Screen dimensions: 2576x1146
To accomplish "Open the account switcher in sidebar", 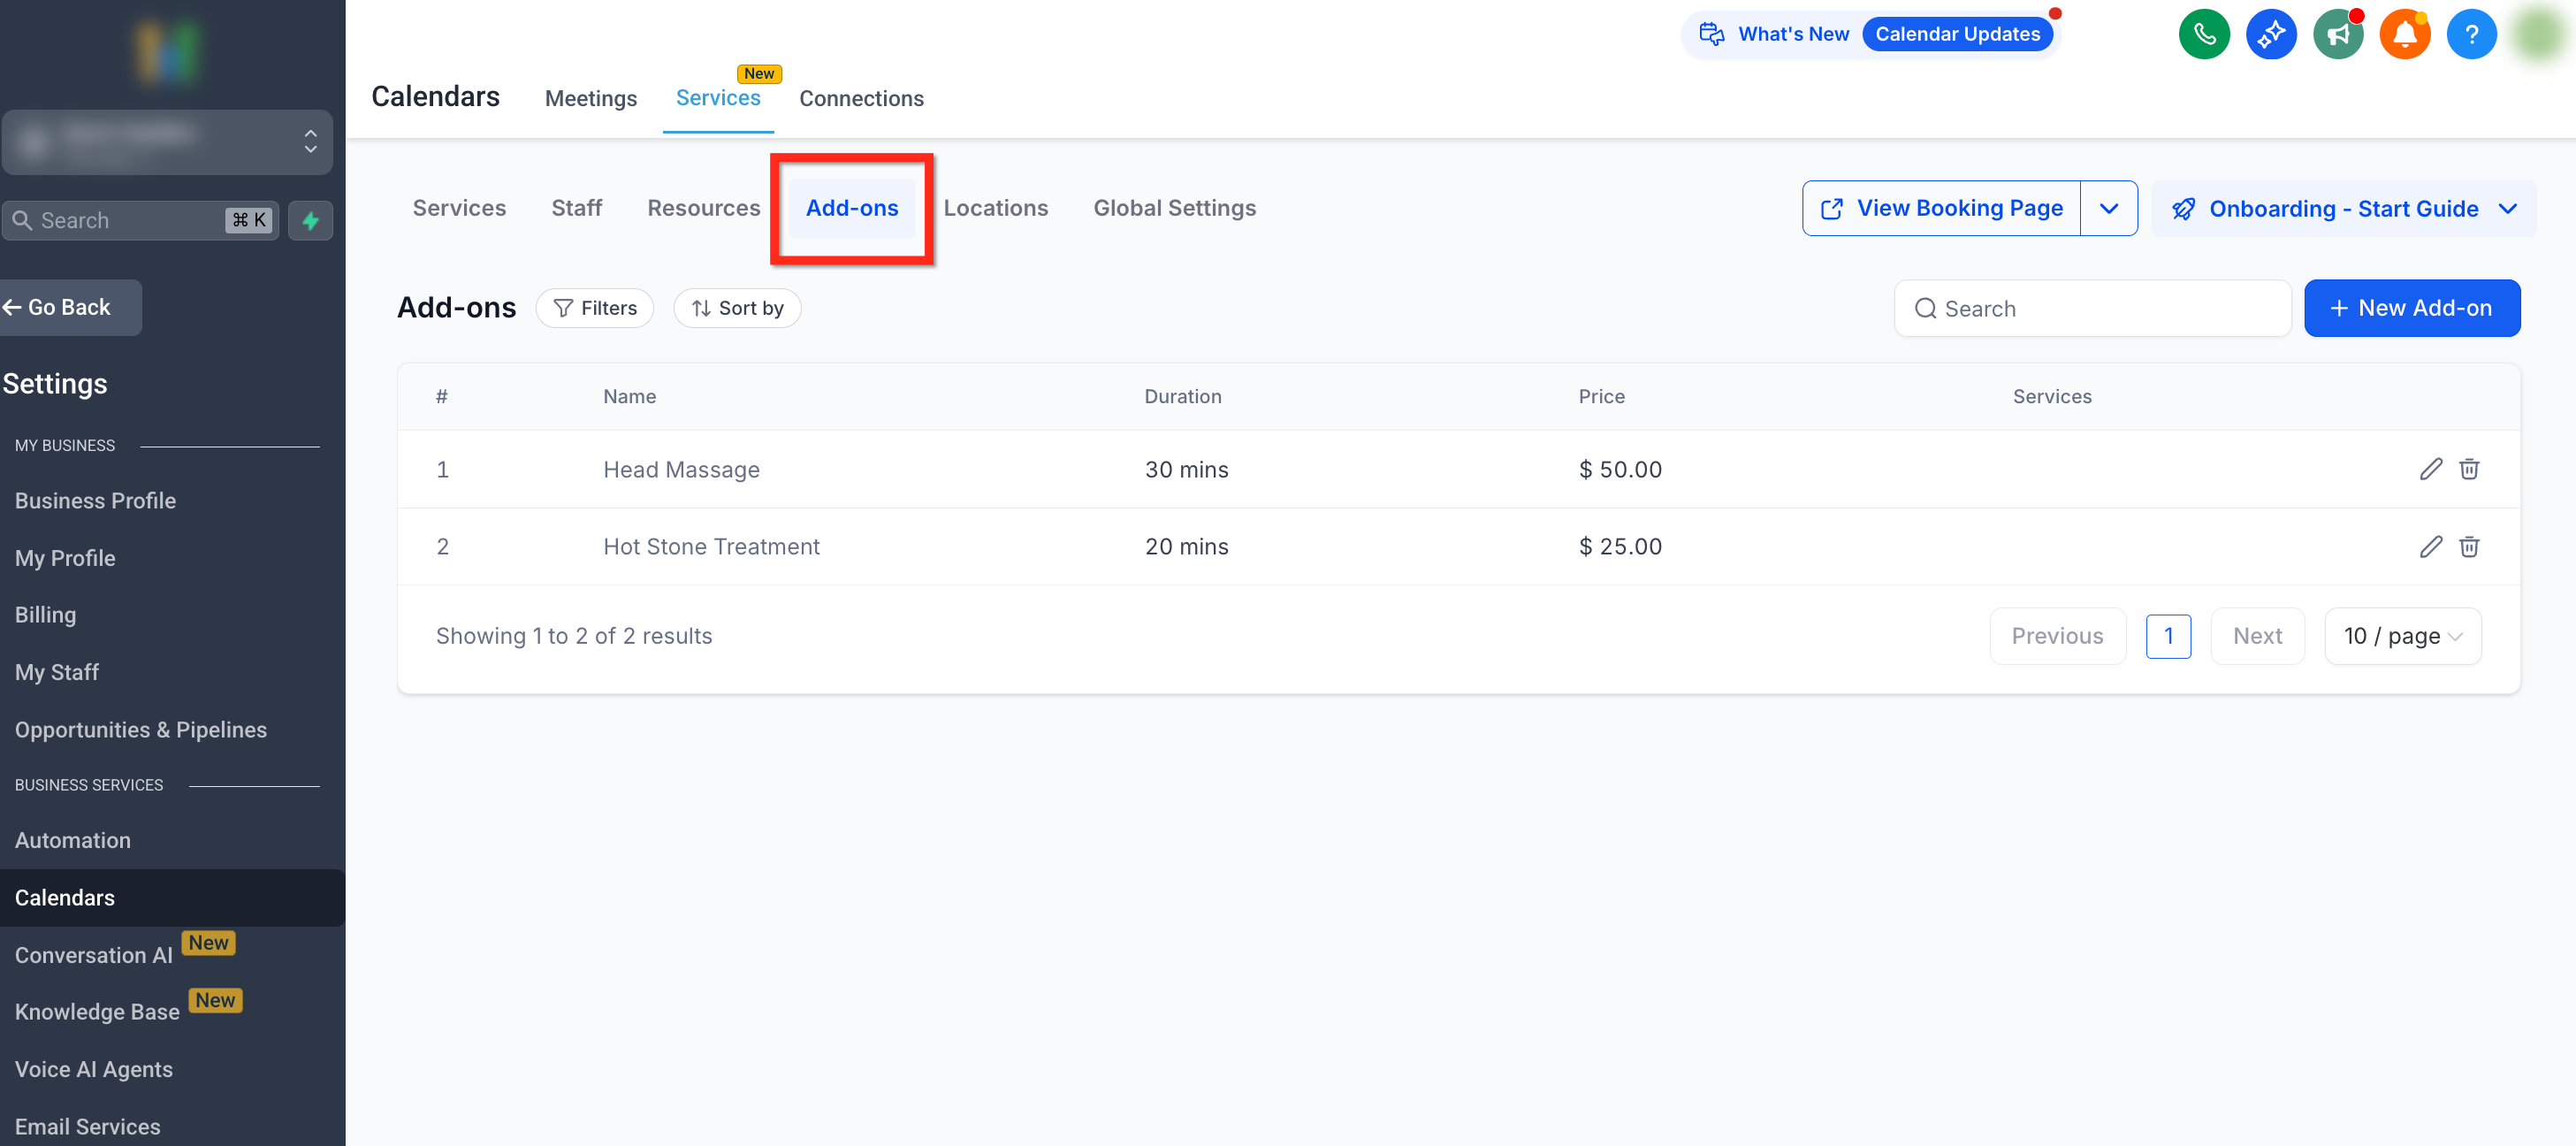I will click(167, 142).
